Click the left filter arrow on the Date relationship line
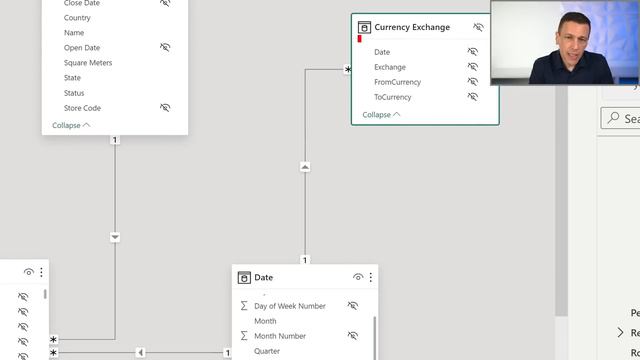The width and height of the screenshot is (640, 360). click(x=140, y=352)
